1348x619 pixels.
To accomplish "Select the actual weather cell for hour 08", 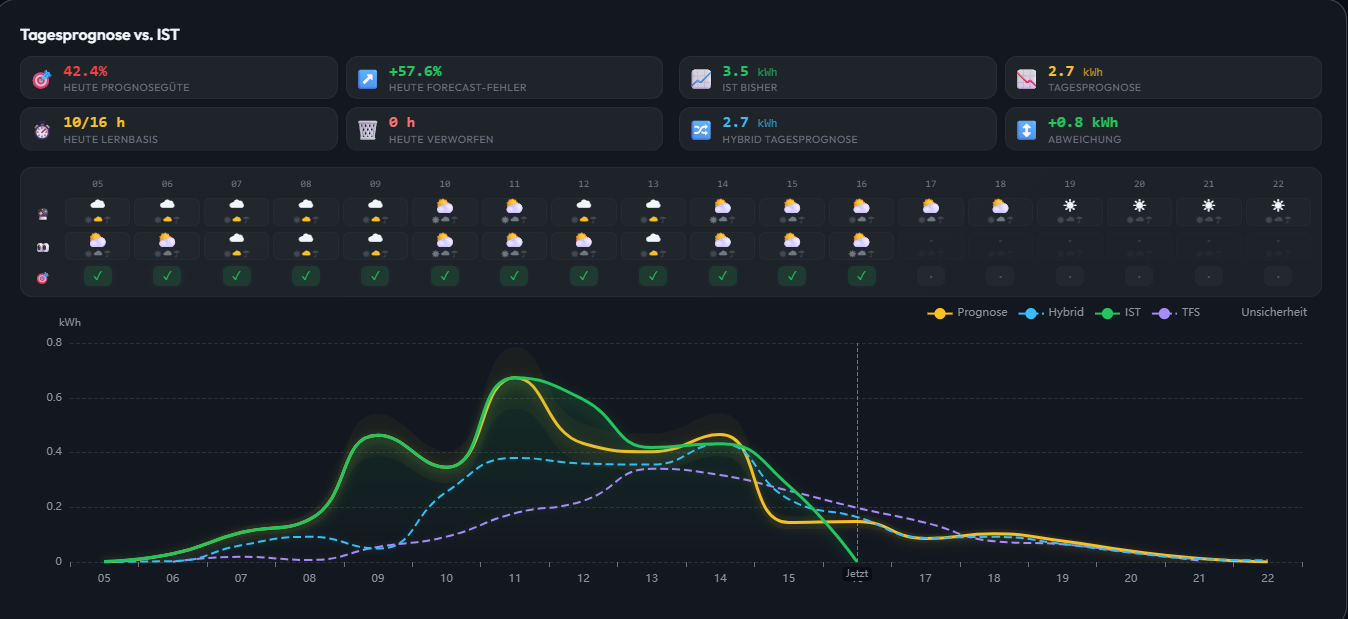I will coord(306,245).
